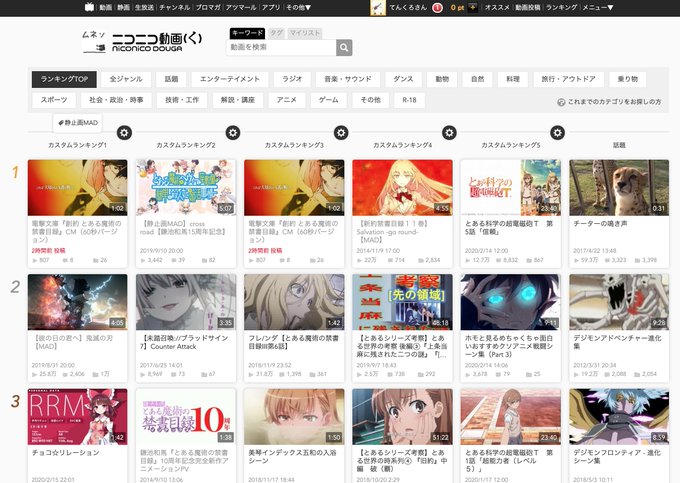The width and height of the screenshot is (680, 483).
Task: Click the magnifier search button
Action: click(x=344, y=47)
